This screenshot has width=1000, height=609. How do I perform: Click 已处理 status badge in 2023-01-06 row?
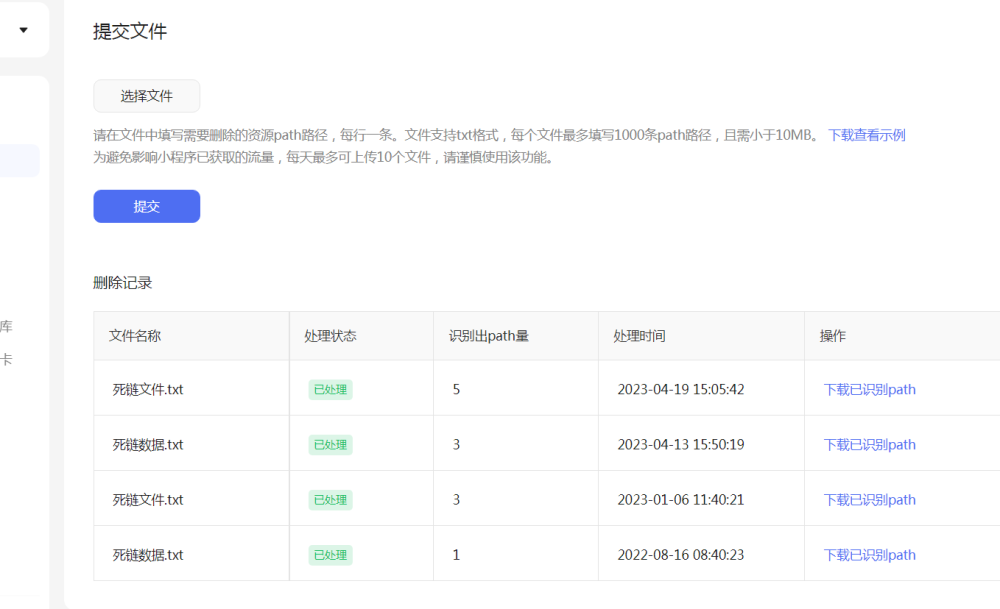tap(330, 500)
